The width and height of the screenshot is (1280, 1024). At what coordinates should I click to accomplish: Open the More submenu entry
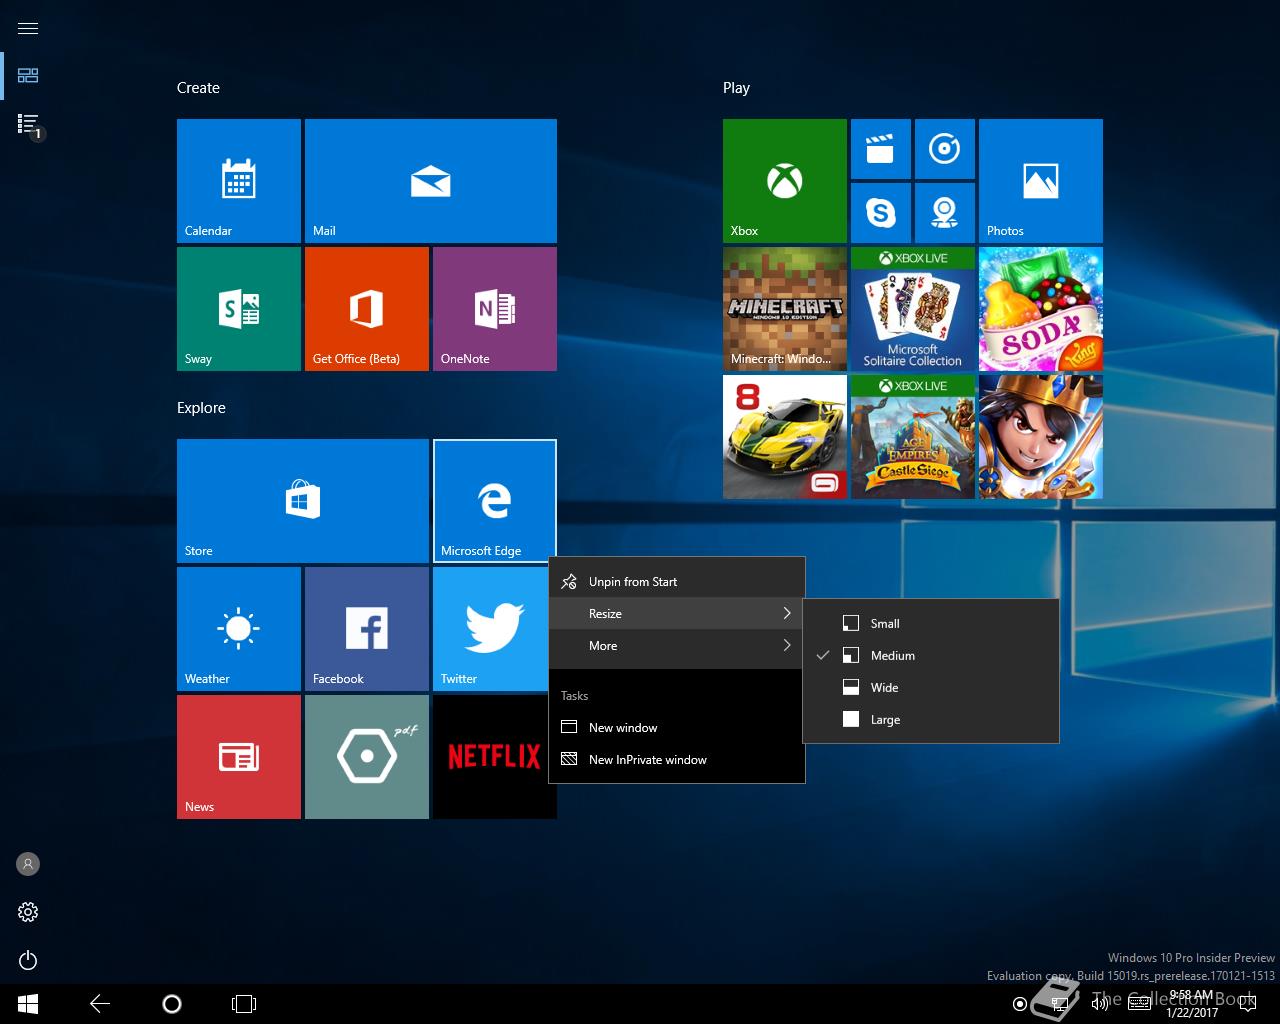[677, 645]
